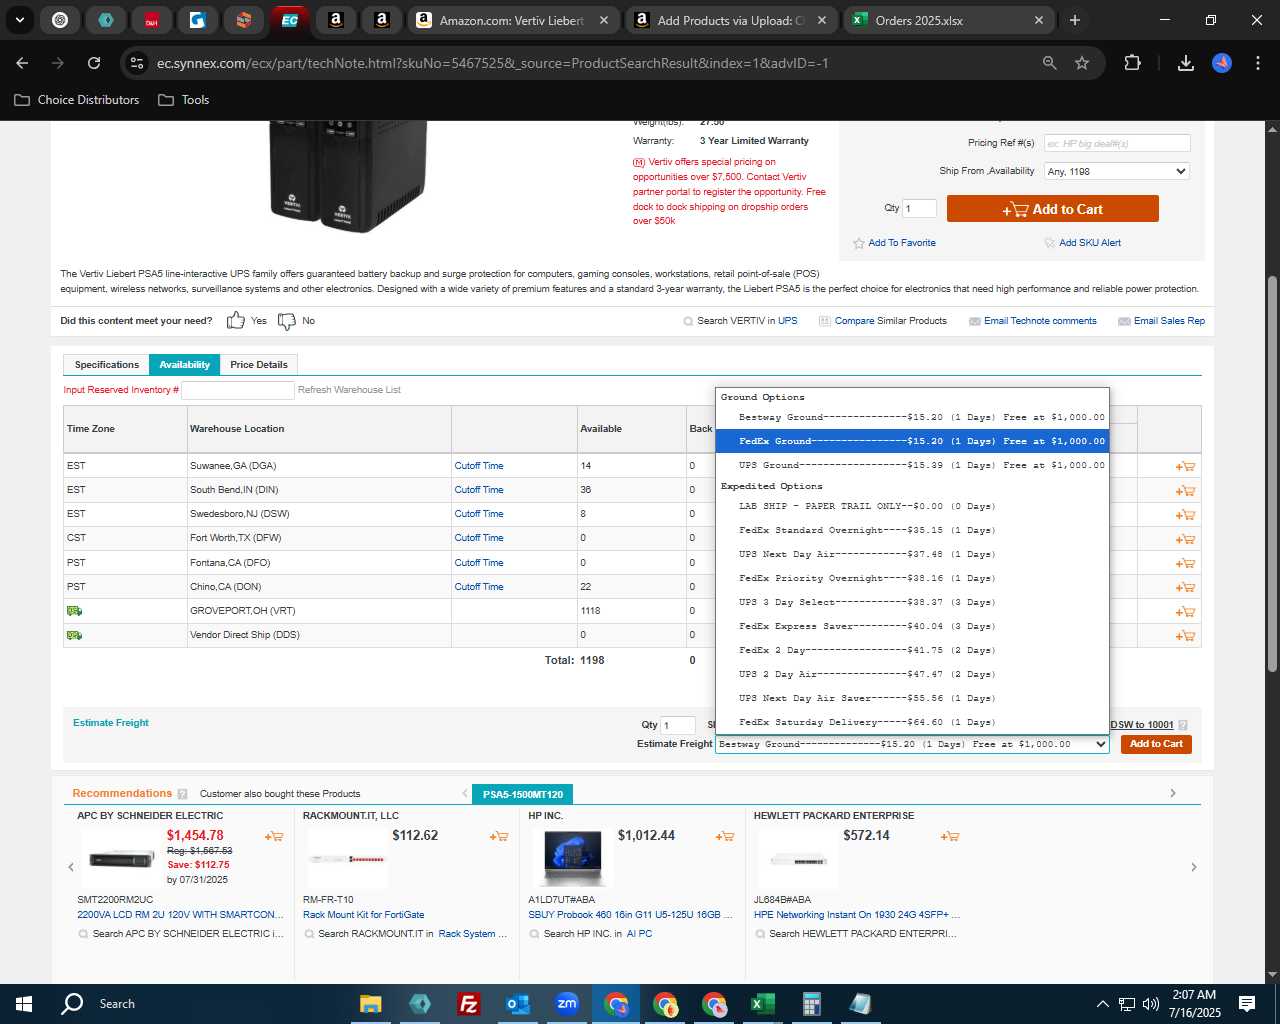Add Vendor Direct Ship row to cart
This screenshot has width=1280, height=1024.
[1185, 636]
